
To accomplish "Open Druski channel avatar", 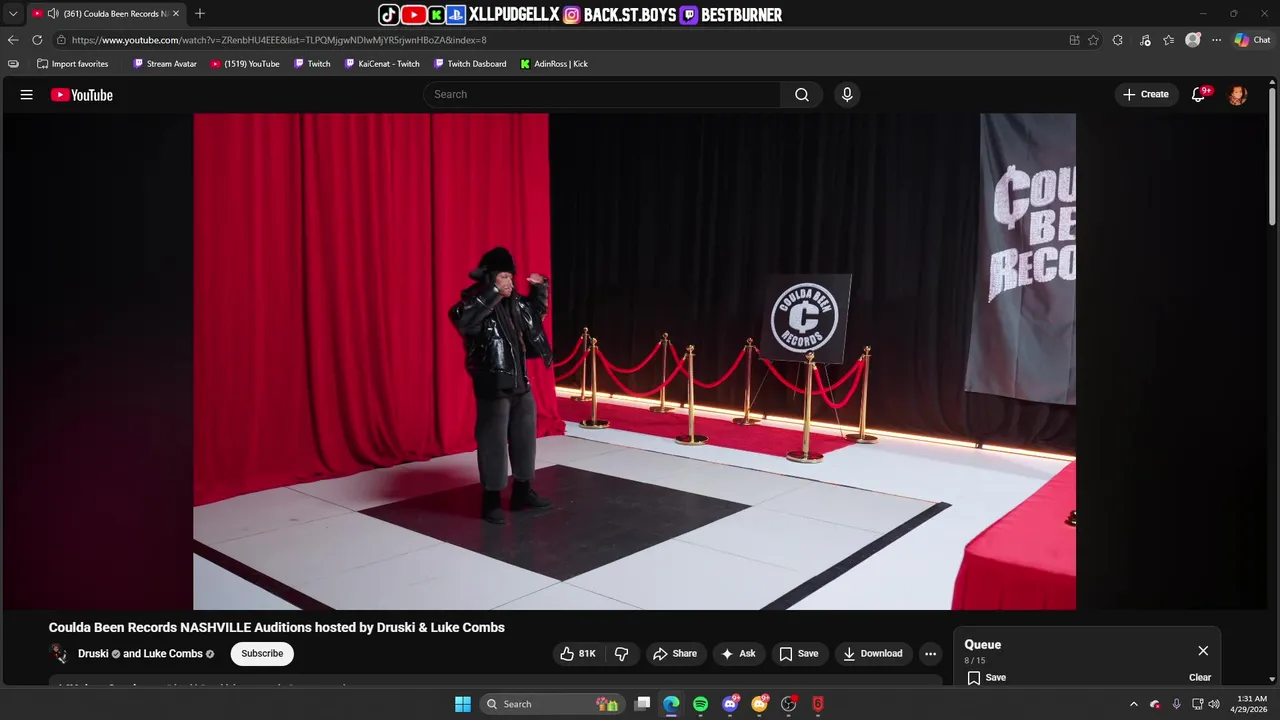I will coord(59,654).
